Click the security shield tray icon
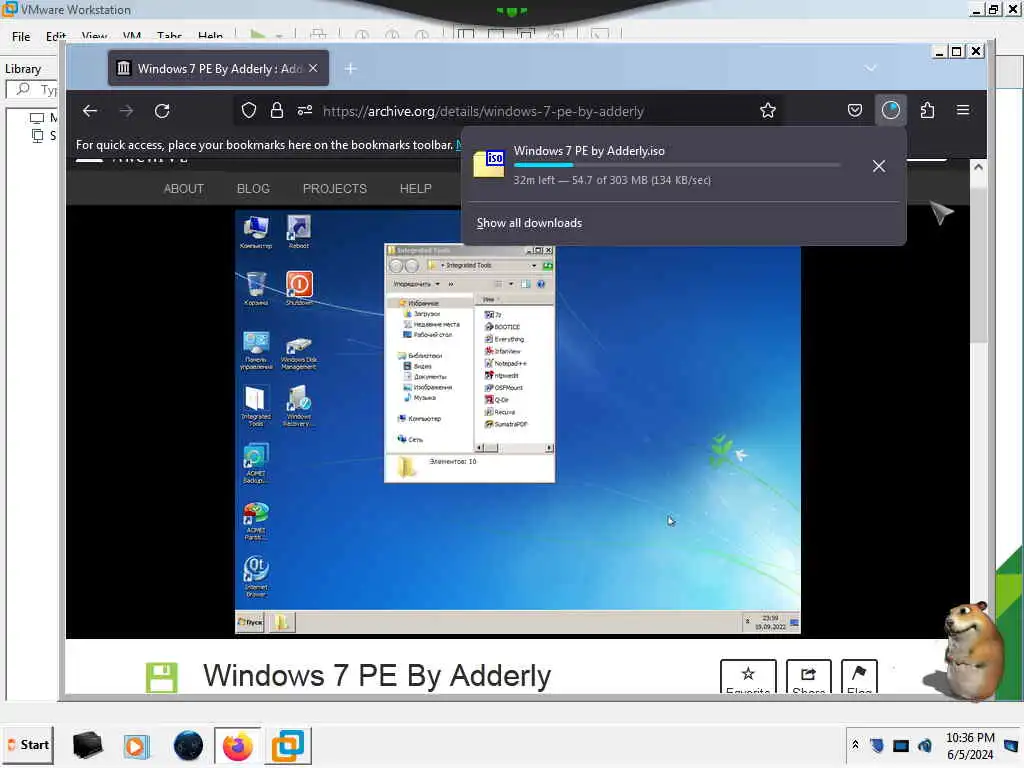This screenshot has width=1024, height=768. point(877,745)
